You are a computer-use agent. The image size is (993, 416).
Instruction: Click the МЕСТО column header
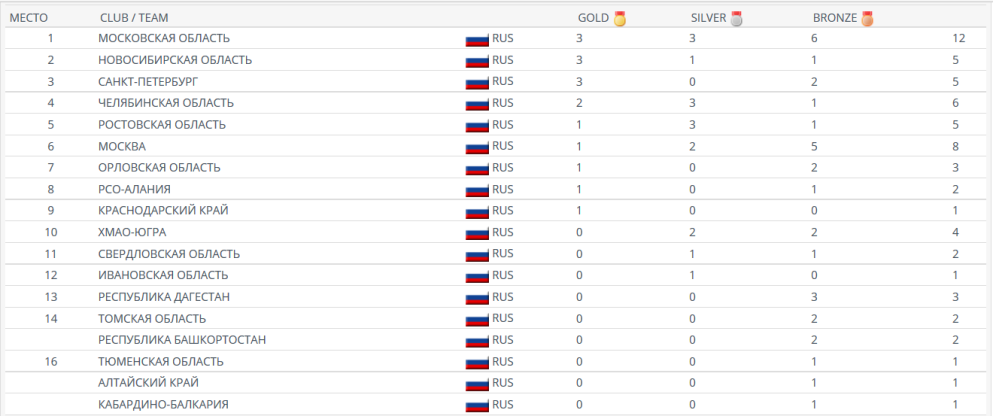coord(29,18)
